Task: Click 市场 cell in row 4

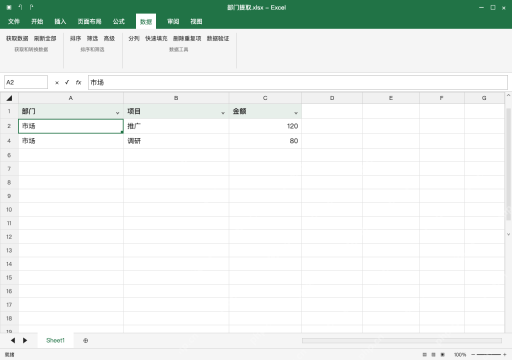Action: click(71, 141)
